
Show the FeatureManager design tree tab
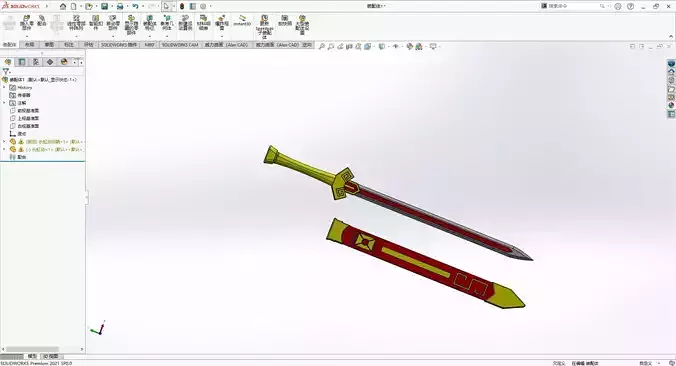point(8,62)
